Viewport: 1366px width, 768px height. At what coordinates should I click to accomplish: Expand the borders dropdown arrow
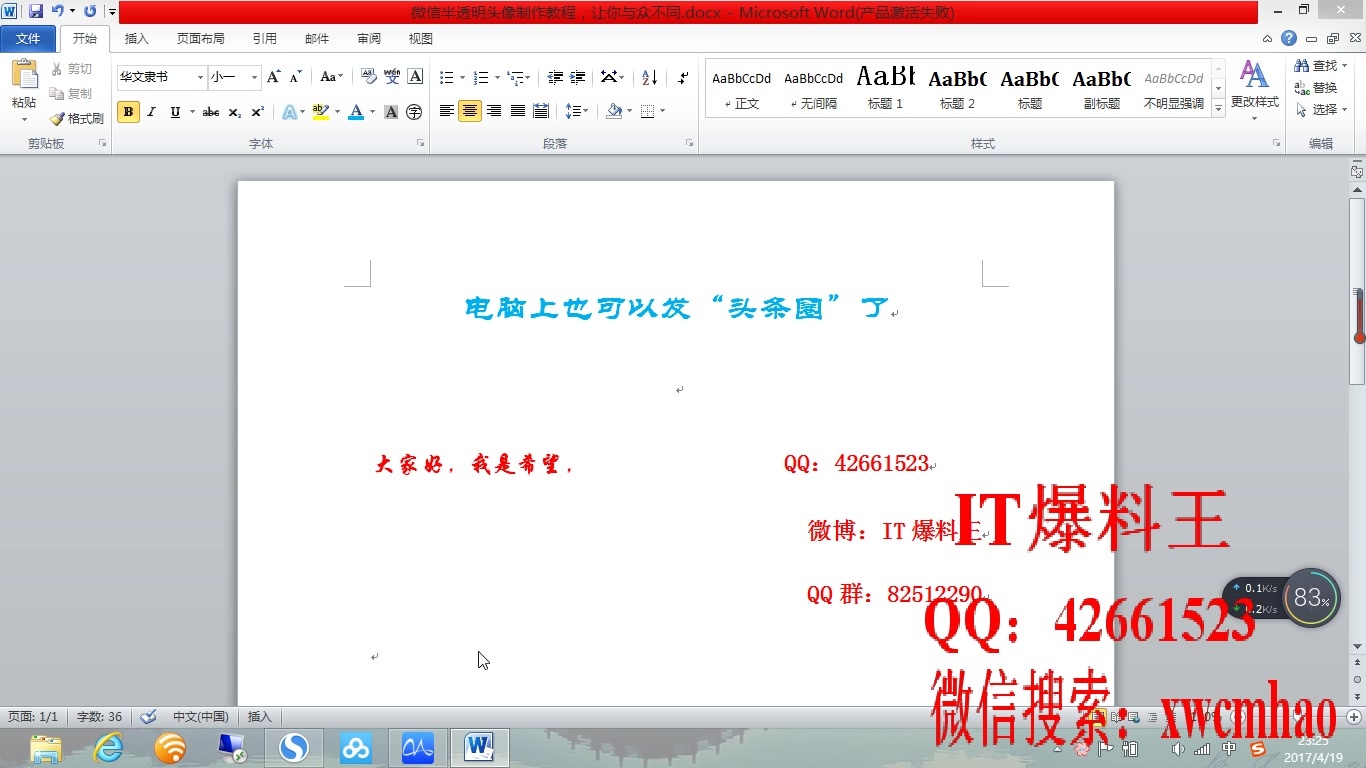point(663,111)
